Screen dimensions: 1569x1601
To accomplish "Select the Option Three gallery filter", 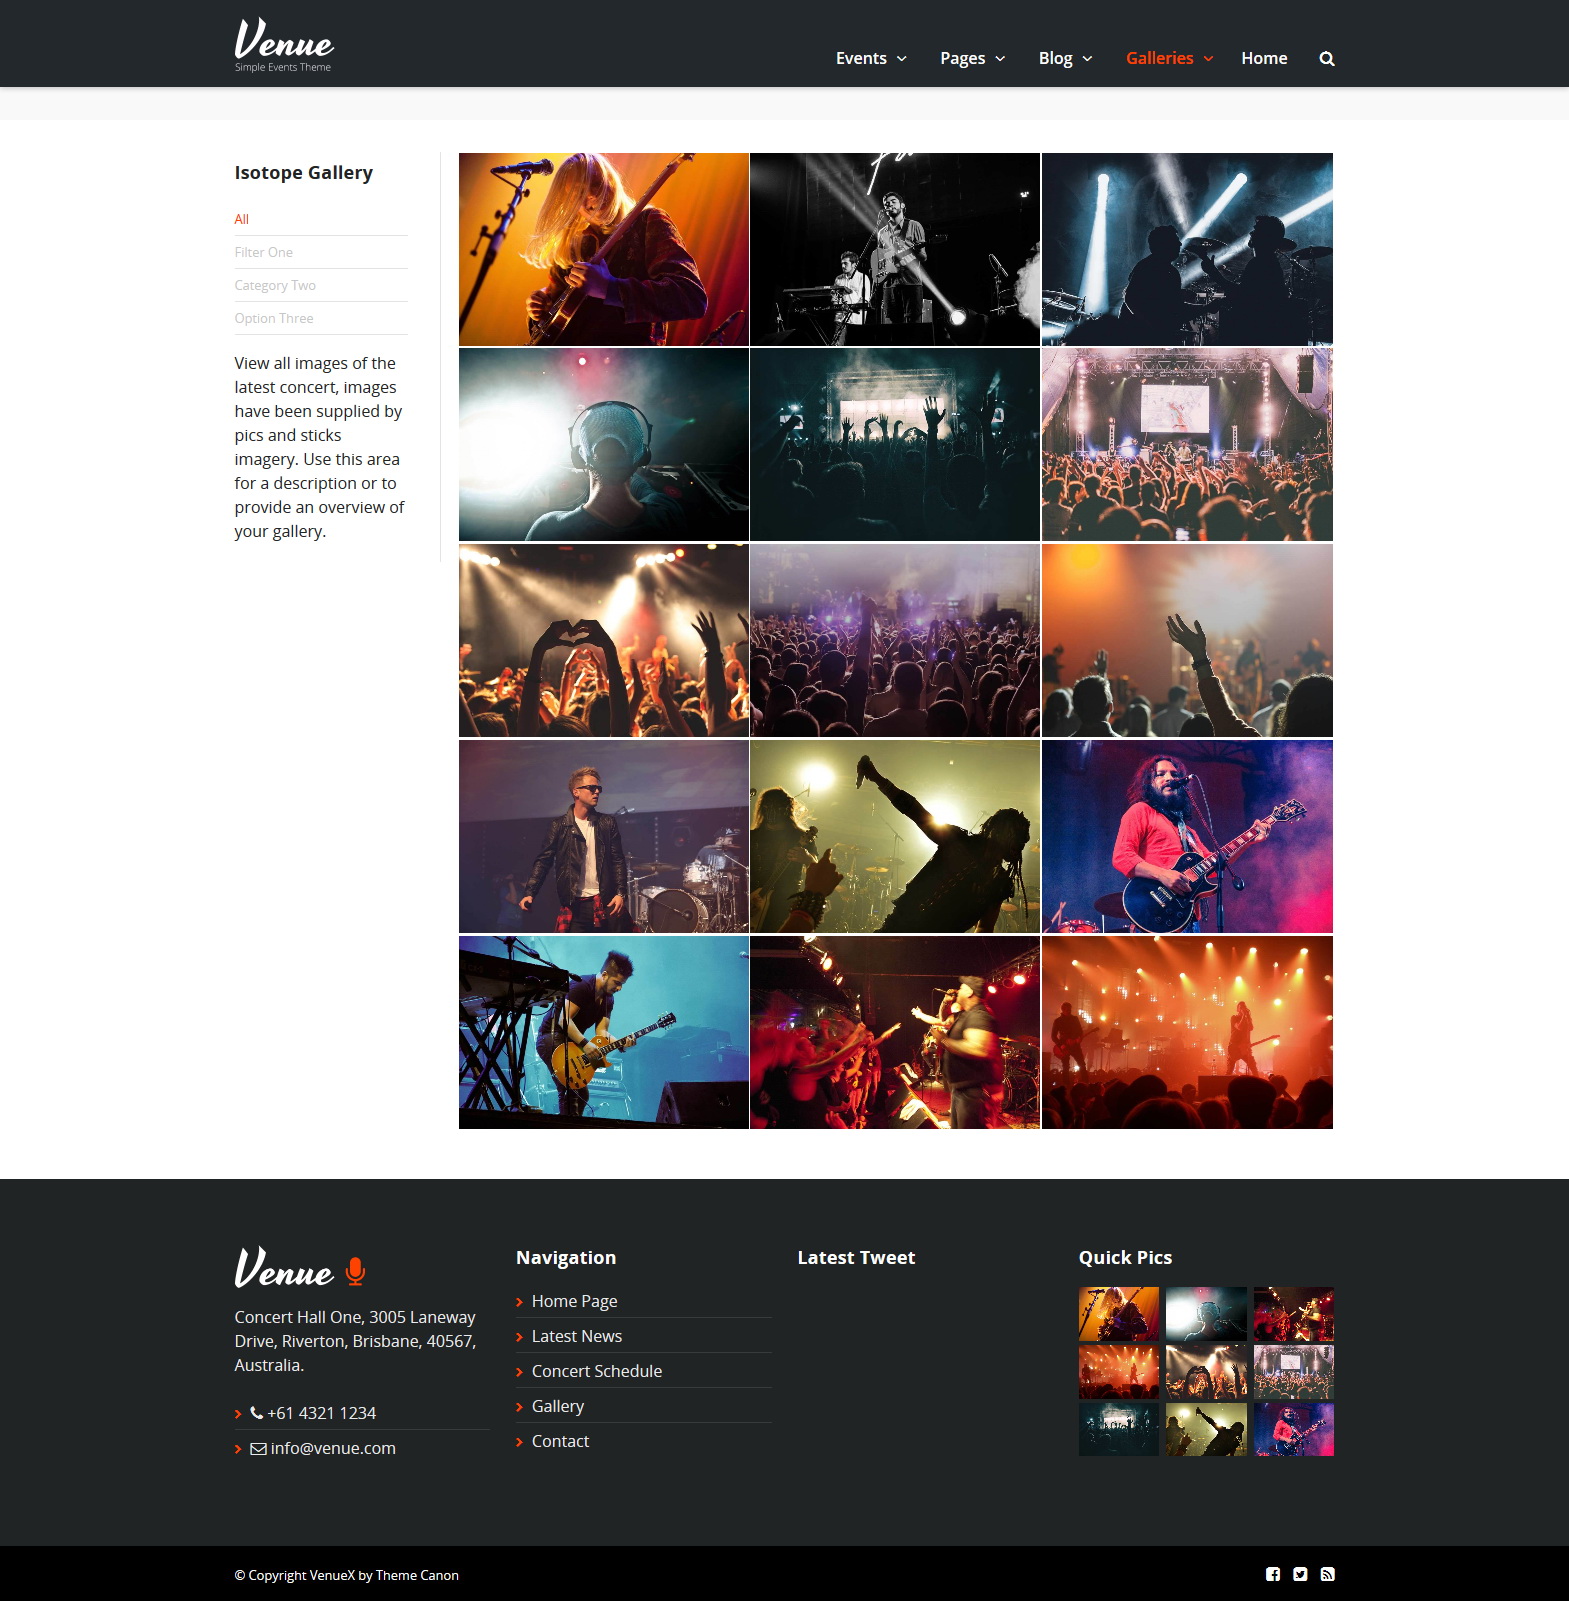I will (x=274, y=318).
